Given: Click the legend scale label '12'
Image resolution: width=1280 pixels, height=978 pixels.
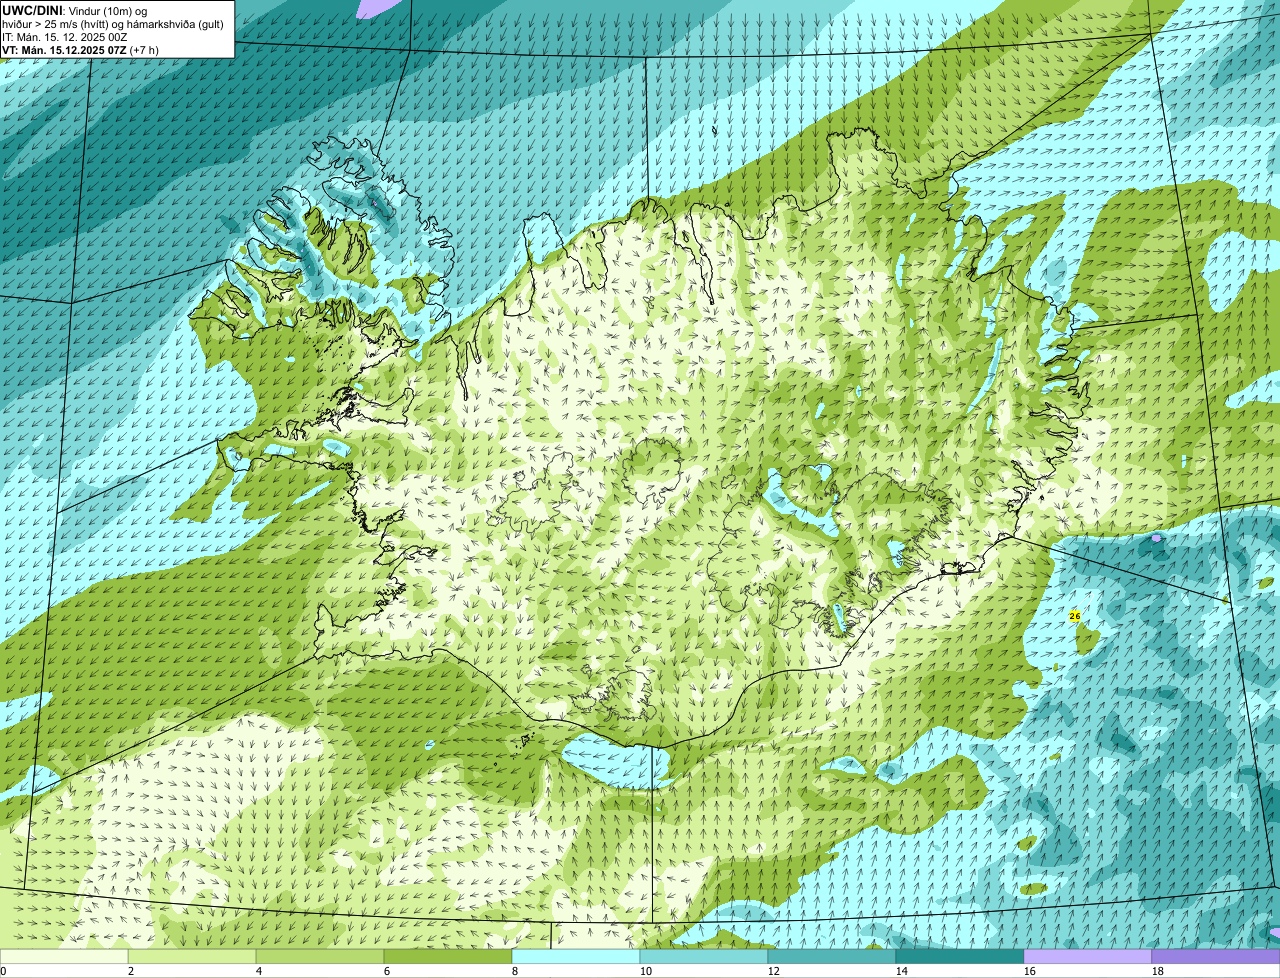Looking at the screenshot, I should click(774, 971).
